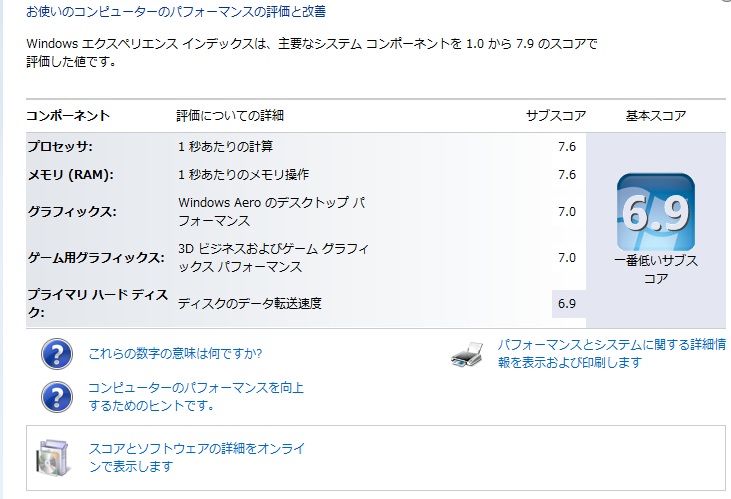Select the グラフィックス row label

point(72,211)
